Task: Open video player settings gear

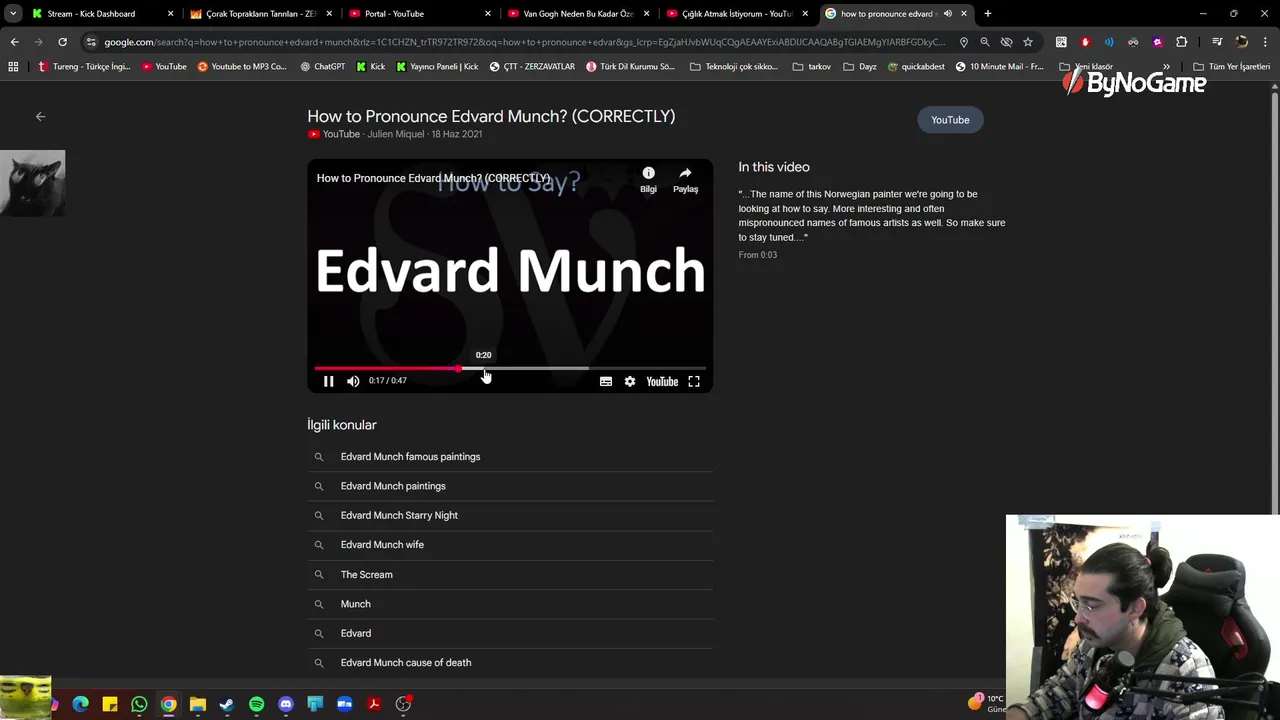Action: [630, 381]
